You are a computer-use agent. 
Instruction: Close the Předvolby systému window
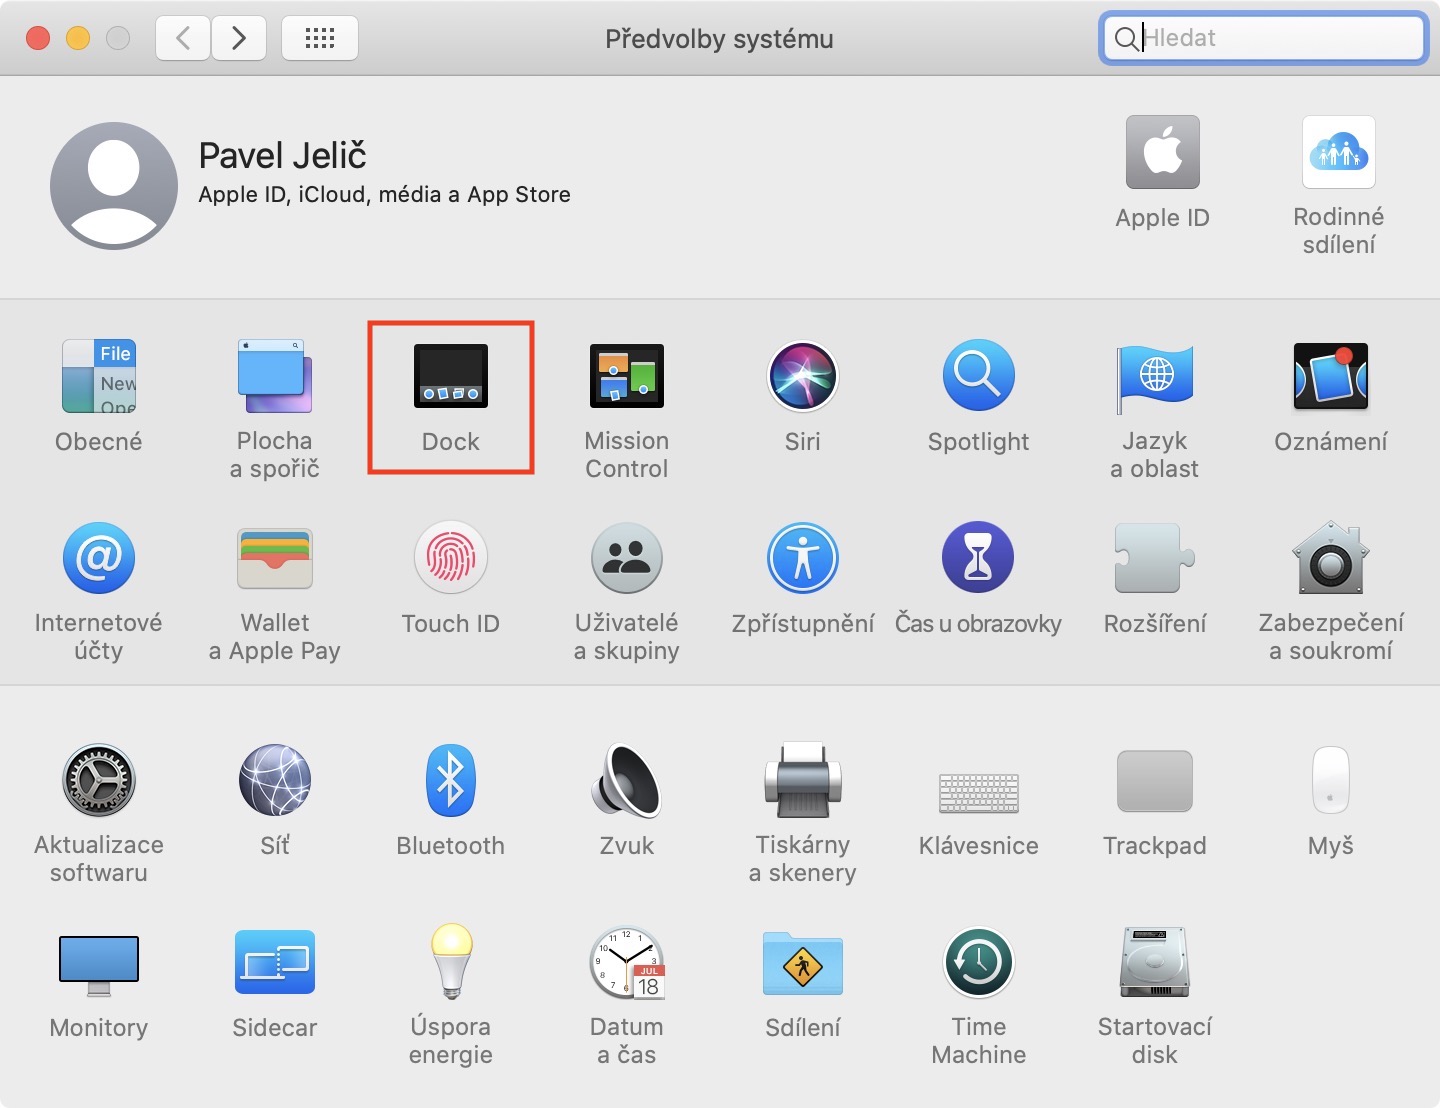coord(38,38)
